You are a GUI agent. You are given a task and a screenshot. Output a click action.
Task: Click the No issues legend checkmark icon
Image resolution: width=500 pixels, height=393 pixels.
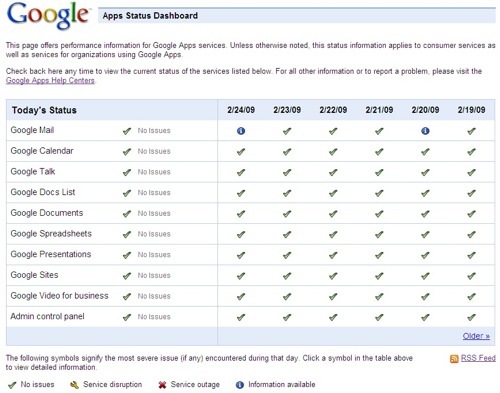pyautogui.click(x=12, y=385)
